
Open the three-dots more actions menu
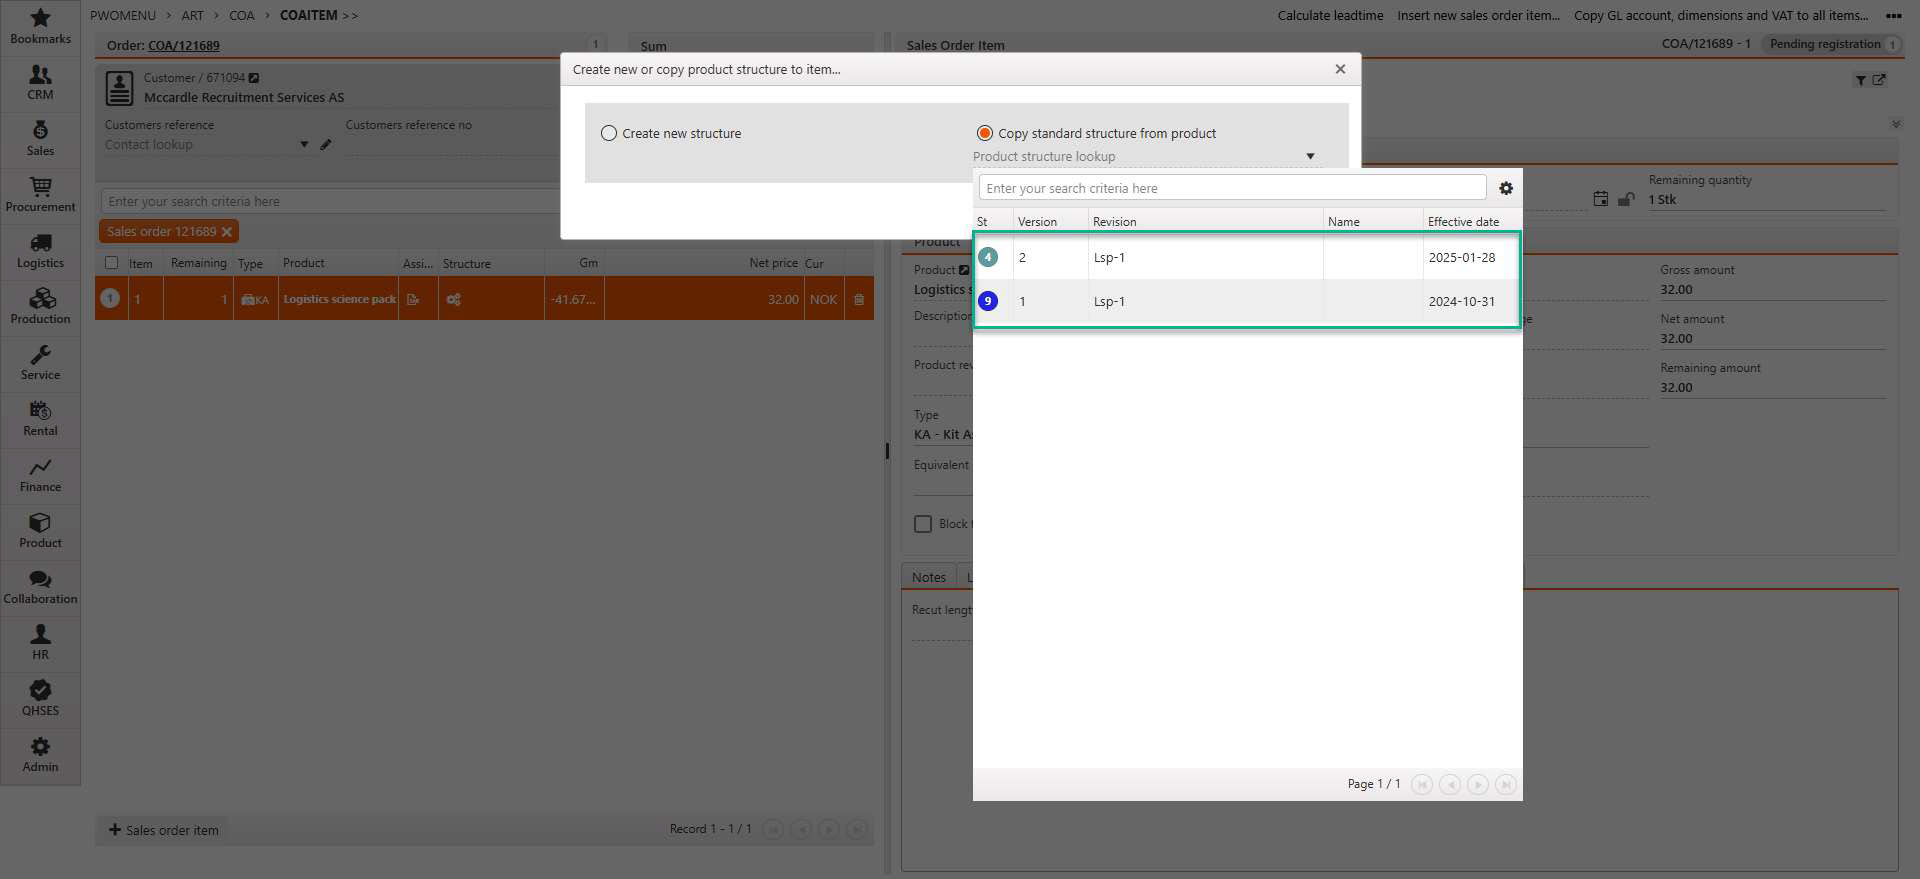tap(1893, 15)
